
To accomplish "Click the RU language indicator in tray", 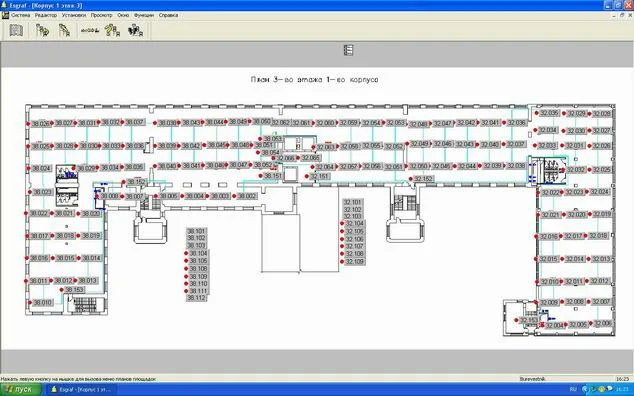I will click(573, 390).
